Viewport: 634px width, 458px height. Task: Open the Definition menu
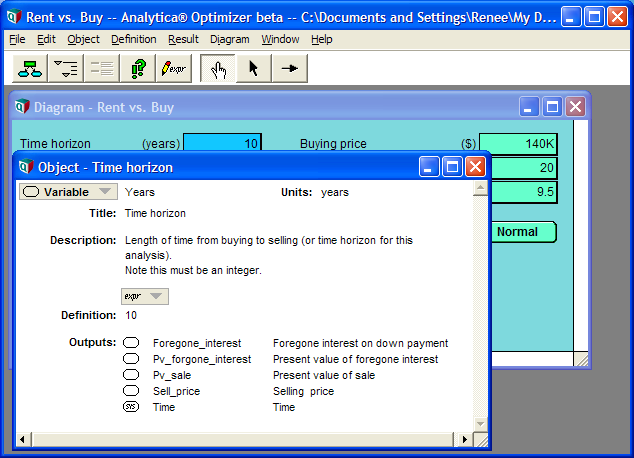pyautogui.click(x=133, y=39)
